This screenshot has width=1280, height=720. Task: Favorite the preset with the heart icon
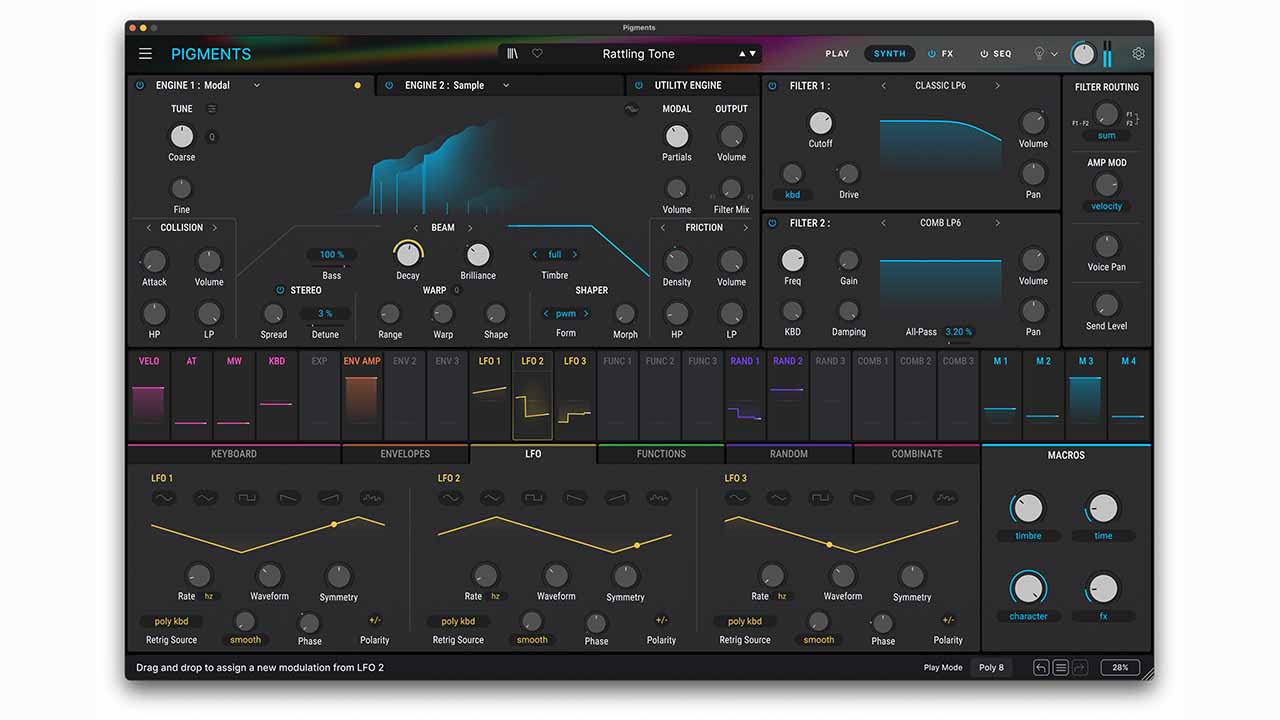tap(537, 54)
